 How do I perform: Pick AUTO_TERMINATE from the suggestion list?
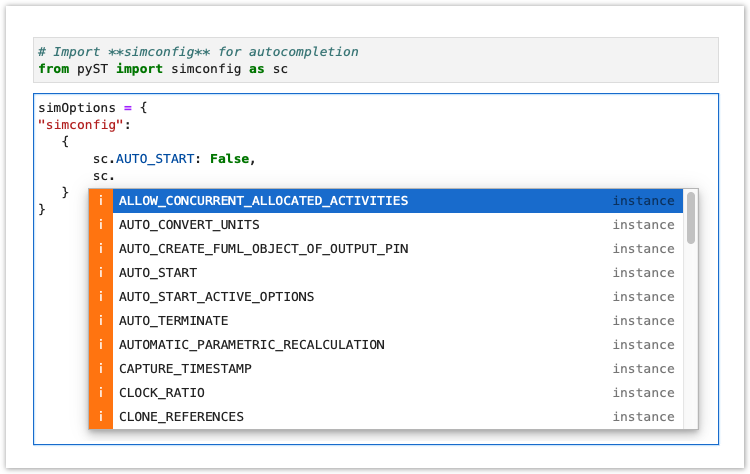173,321
